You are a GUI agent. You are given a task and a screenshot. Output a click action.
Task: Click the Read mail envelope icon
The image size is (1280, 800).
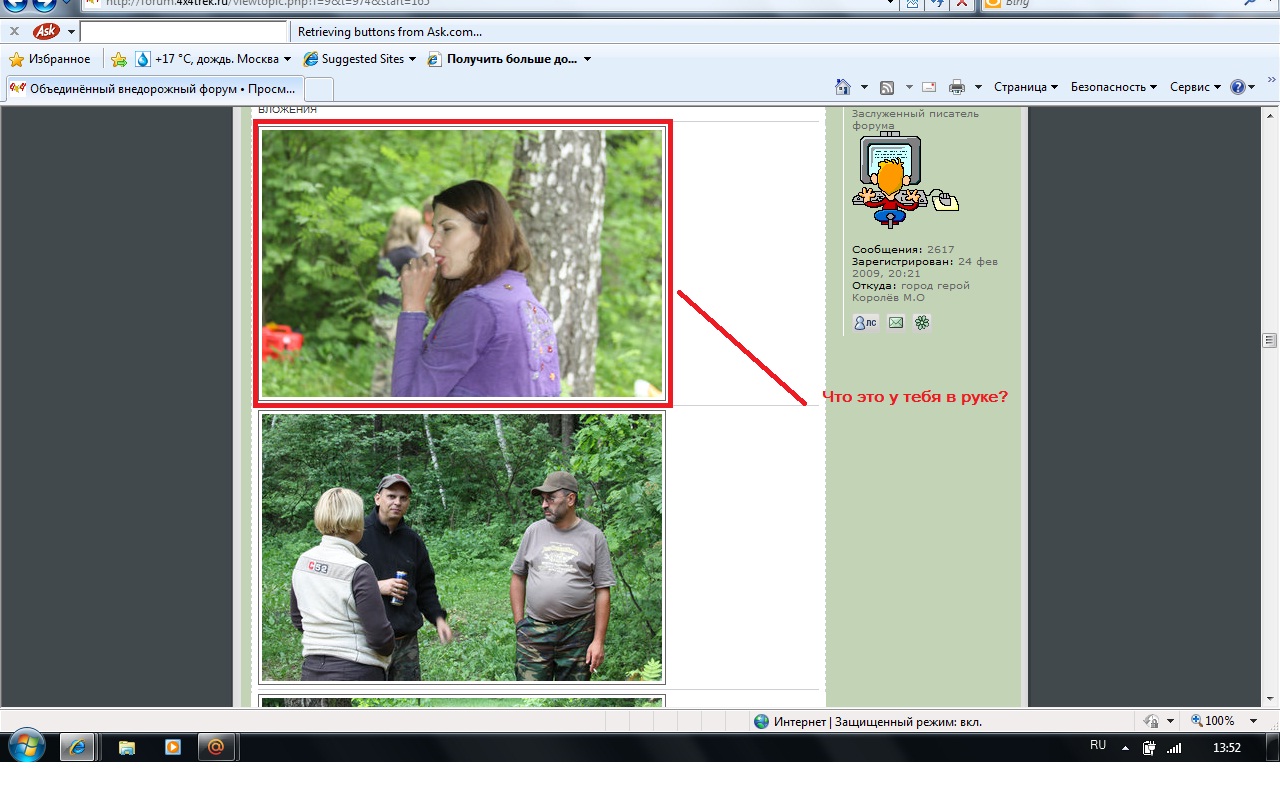coord(929,87)
